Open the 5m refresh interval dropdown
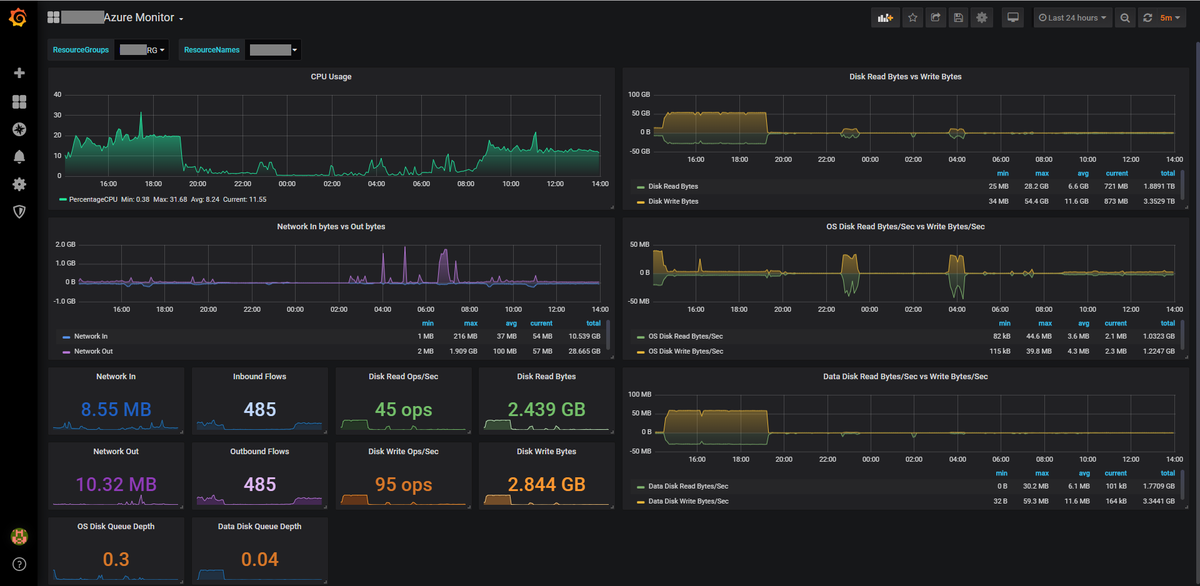1200x586 pixels. (1170, 17)
